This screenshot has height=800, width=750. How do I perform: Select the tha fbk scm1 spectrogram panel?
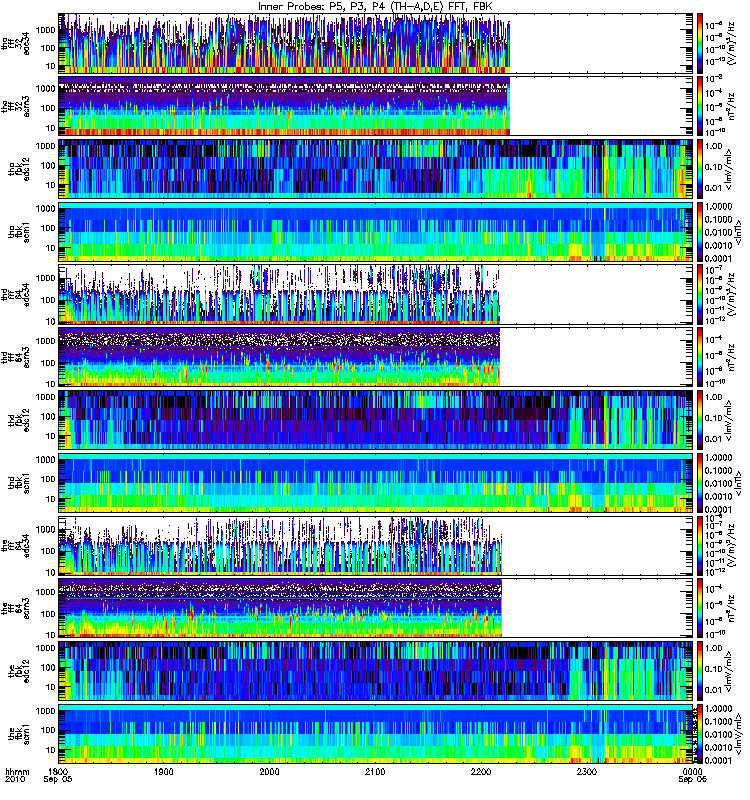coord(376,232)
